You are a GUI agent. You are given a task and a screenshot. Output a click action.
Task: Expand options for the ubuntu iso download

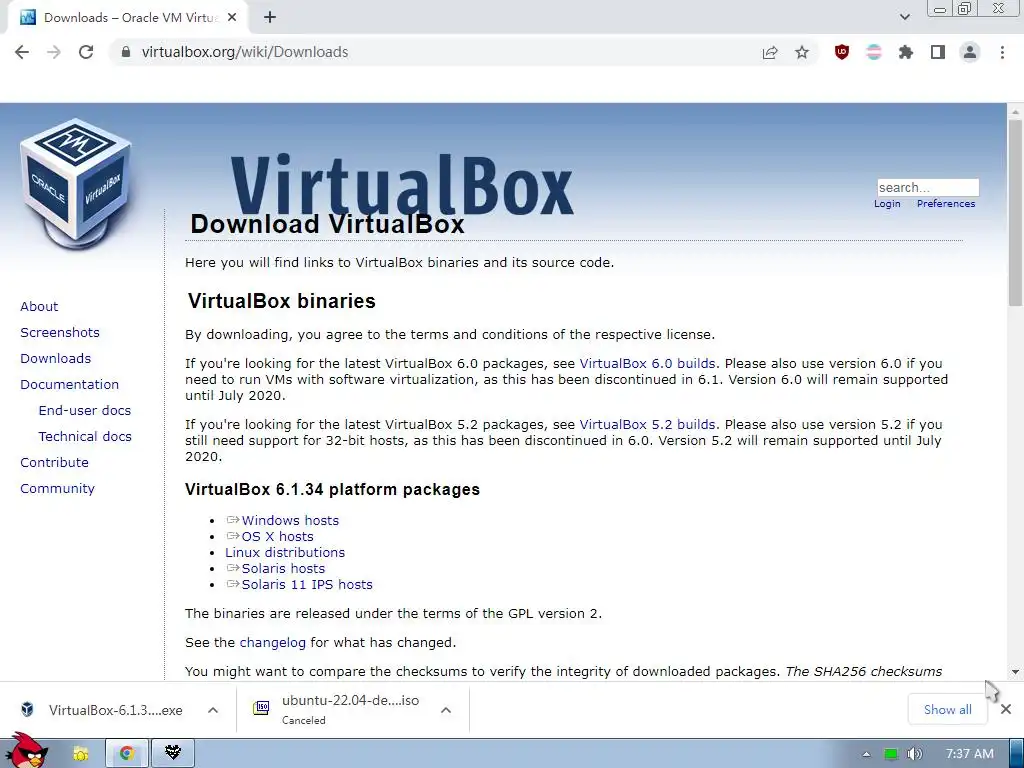[x=446, y=710]
